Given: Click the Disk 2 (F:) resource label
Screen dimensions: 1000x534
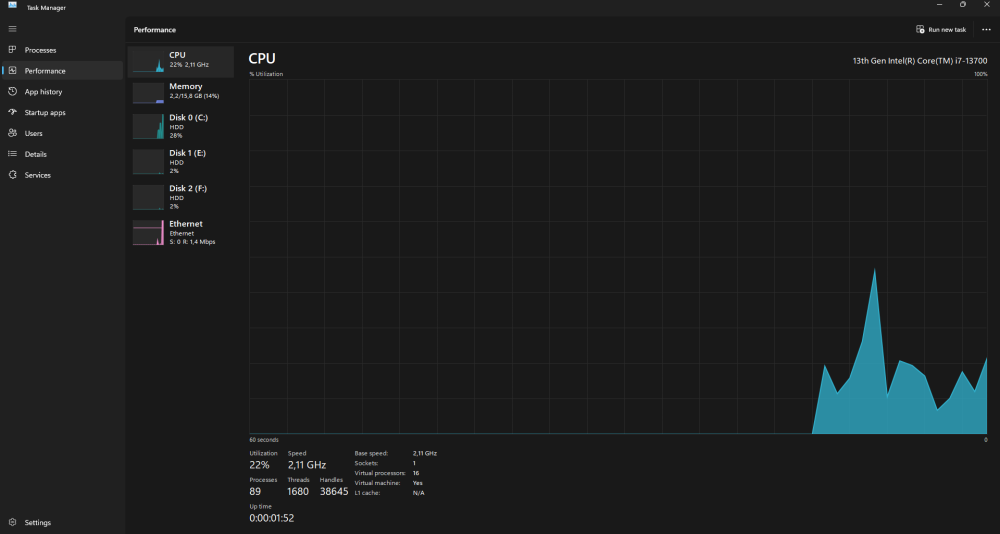Looking at the screenshot, I should [x=188, y=188].
